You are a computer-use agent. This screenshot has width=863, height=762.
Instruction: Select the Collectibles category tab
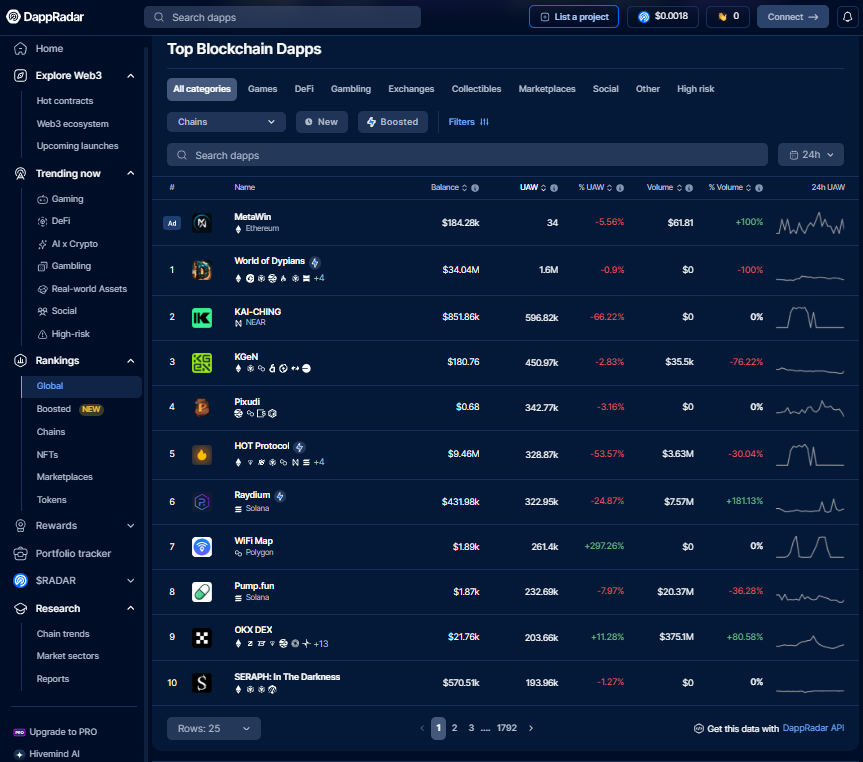(x=476, y=89)
